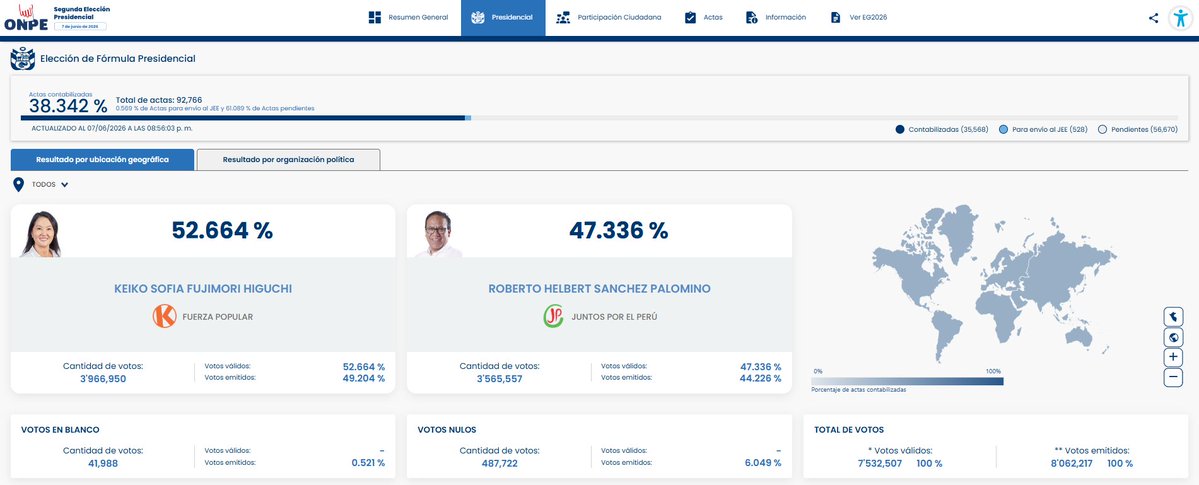
Task: Click FUERZA POPULAR party label
Action: click(x=217, y=317)
